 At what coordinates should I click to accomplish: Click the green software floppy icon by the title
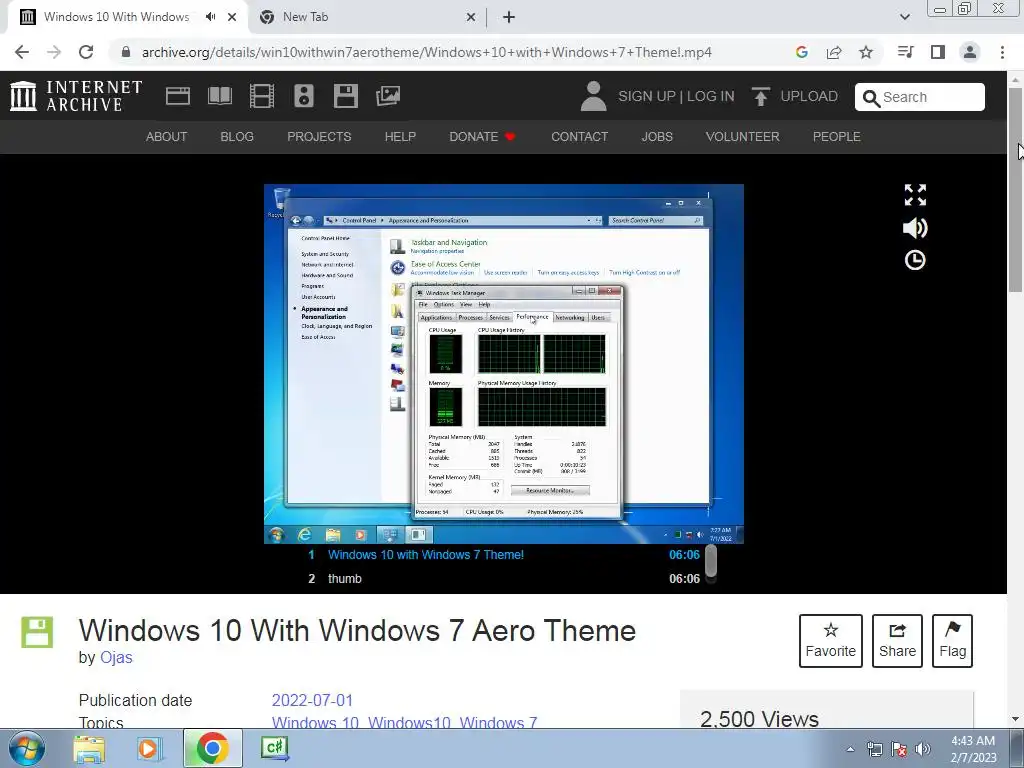[x=37, y=632]
